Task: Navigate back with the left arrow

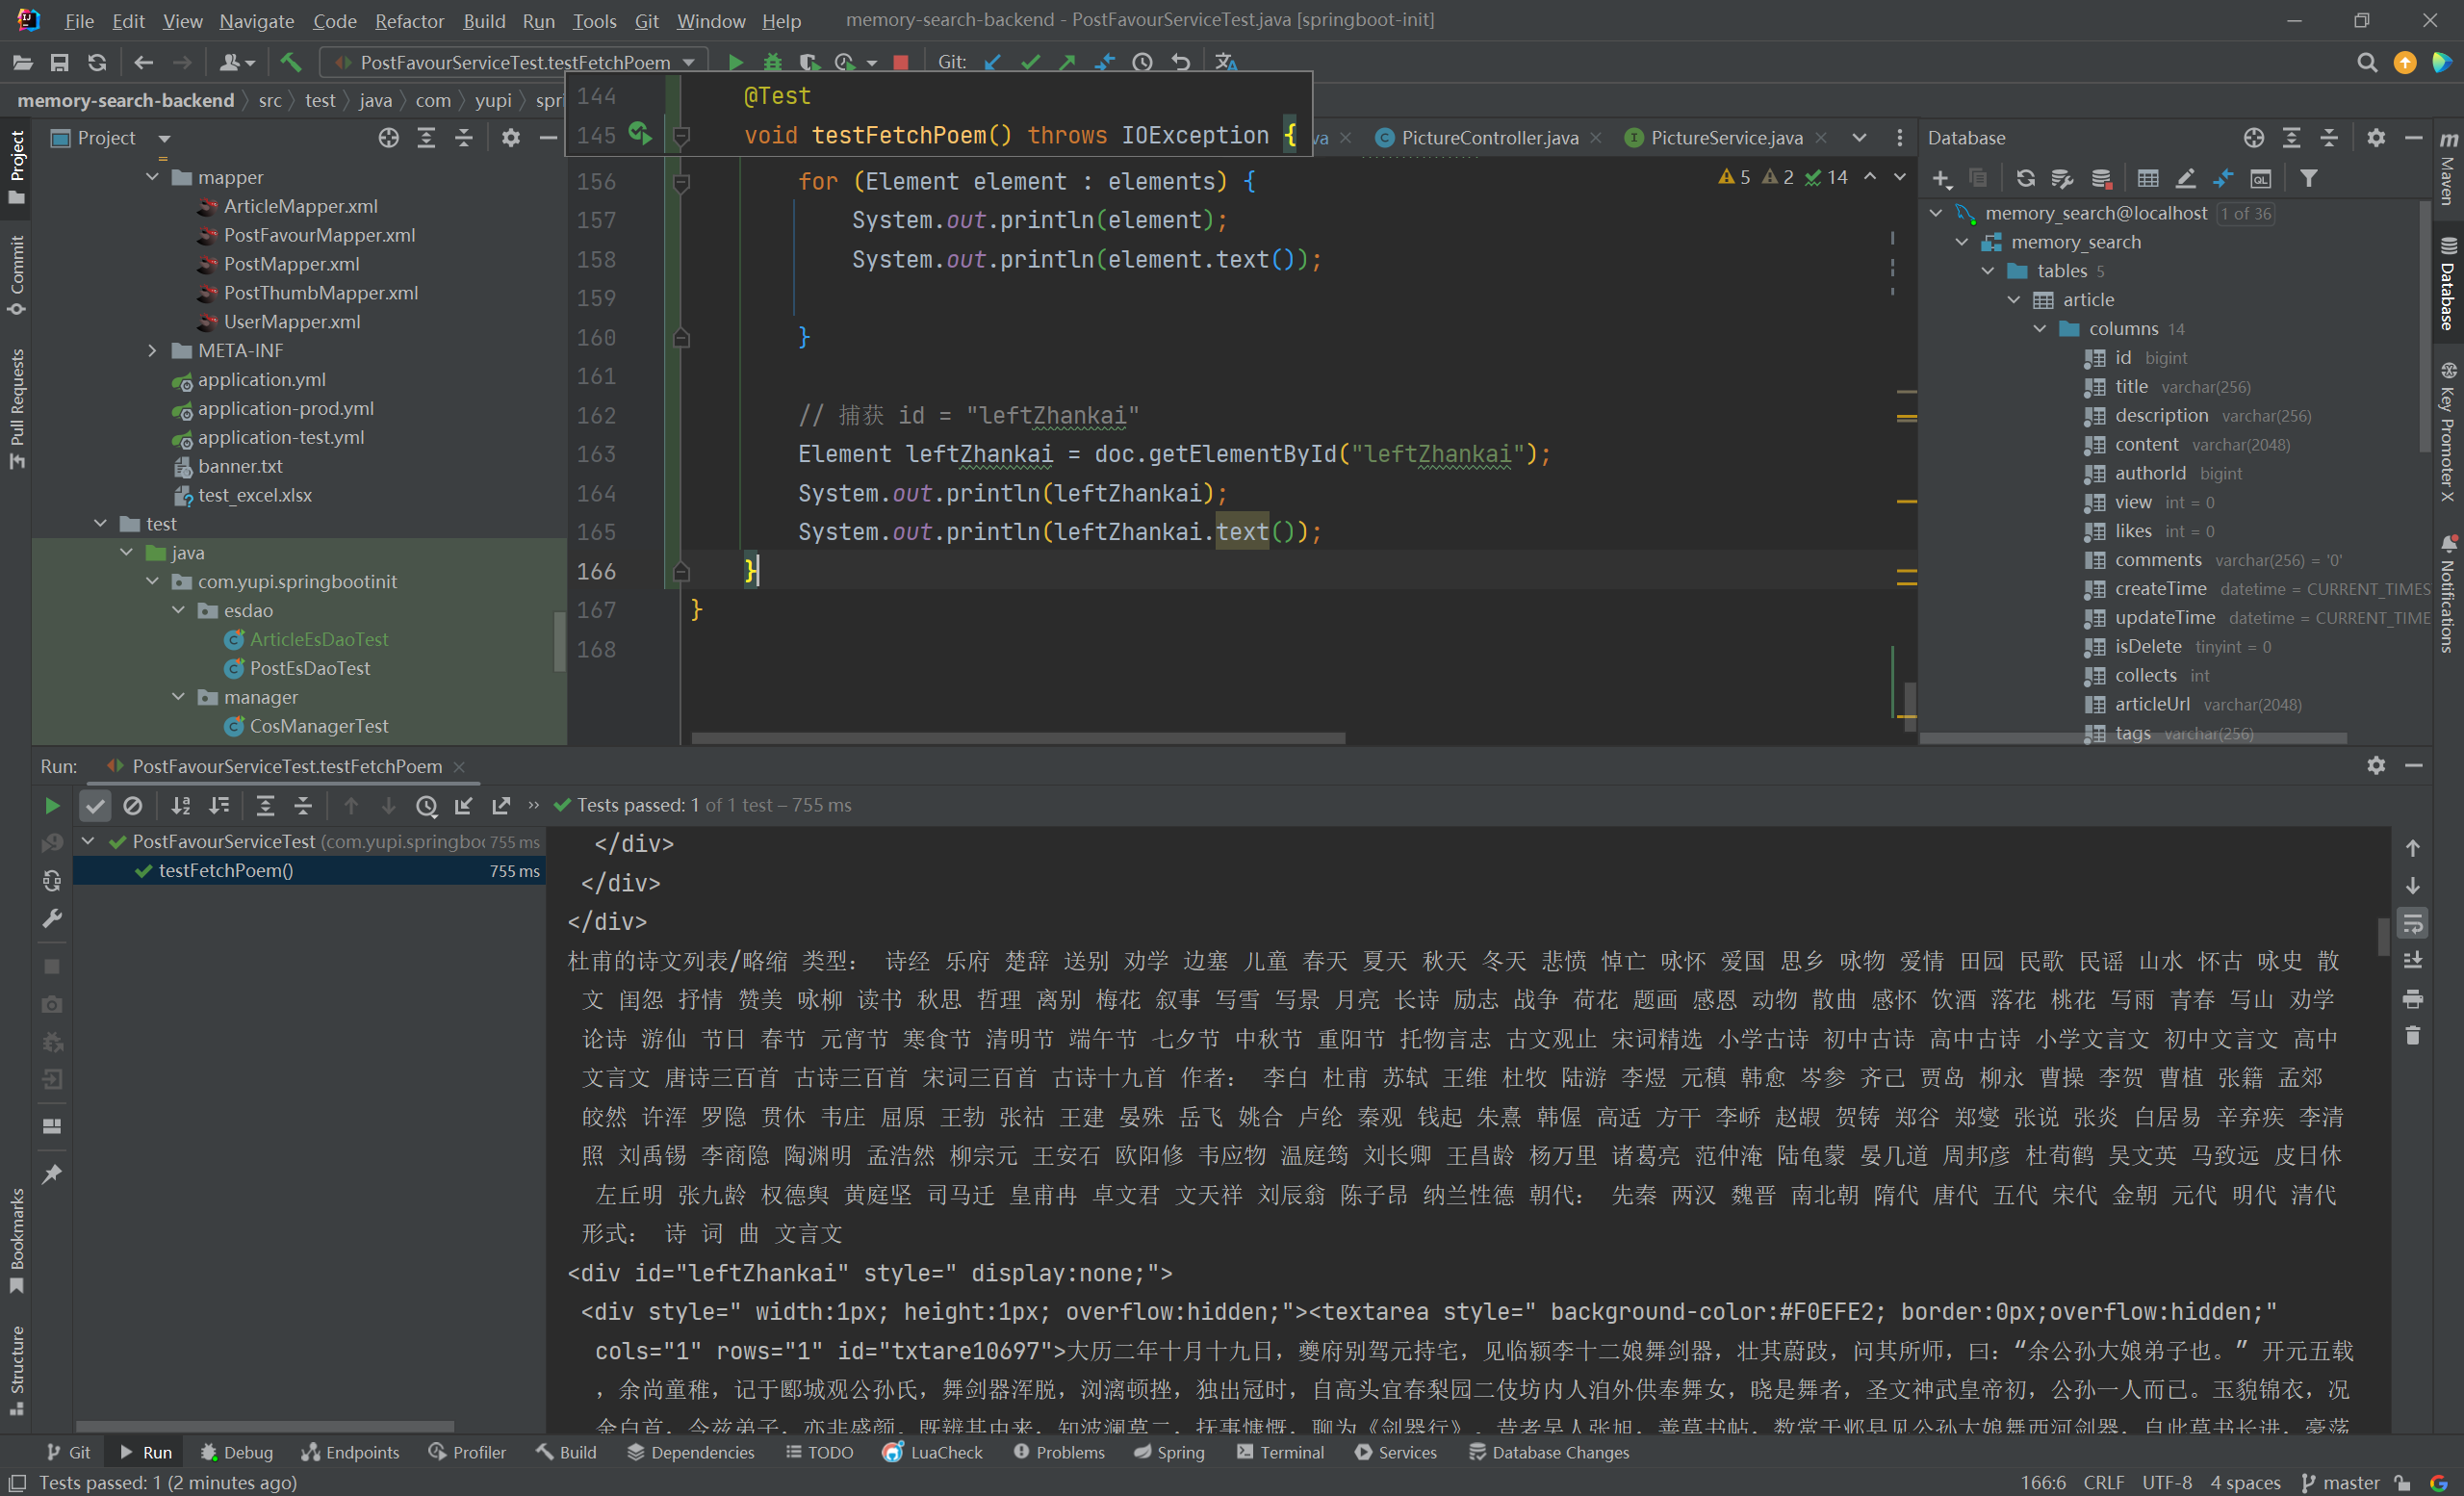Action: tap(143, 62)
